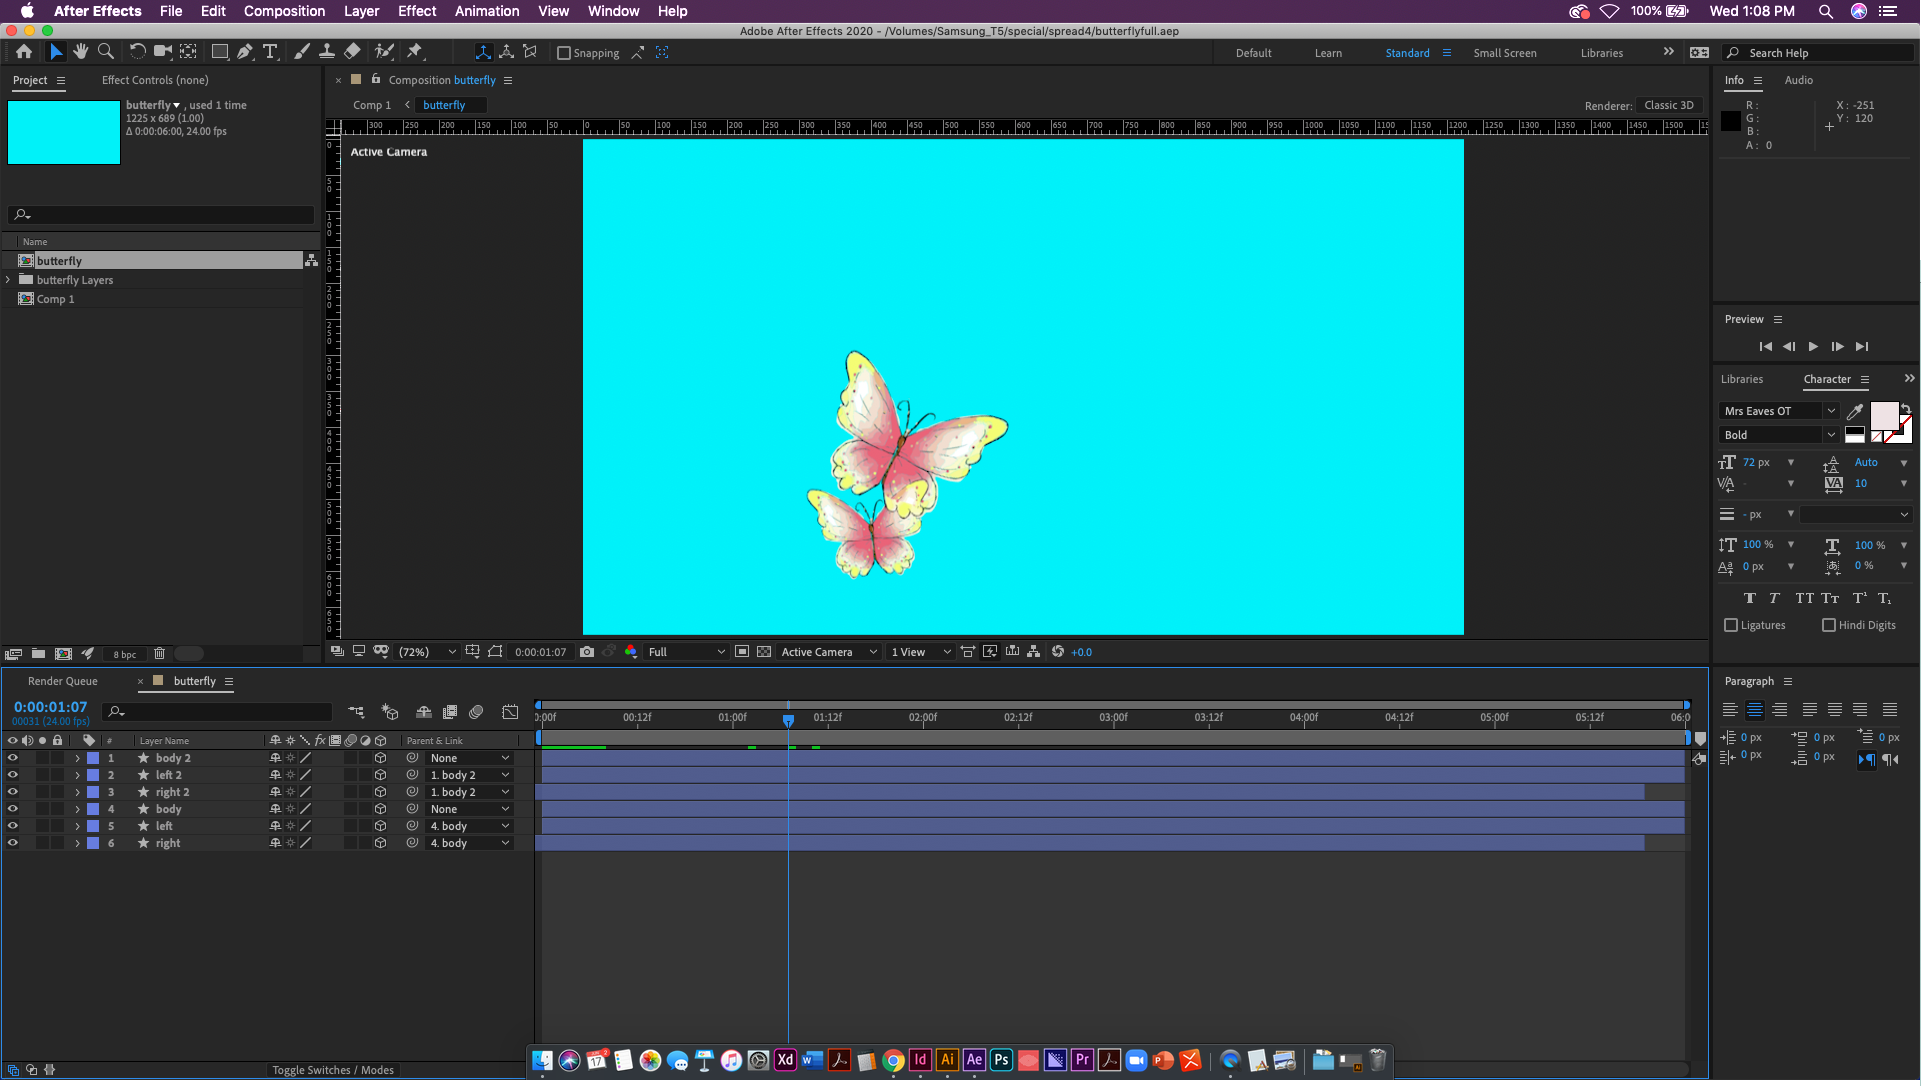Switch to the Small Screen workspace

[1505, 53]
